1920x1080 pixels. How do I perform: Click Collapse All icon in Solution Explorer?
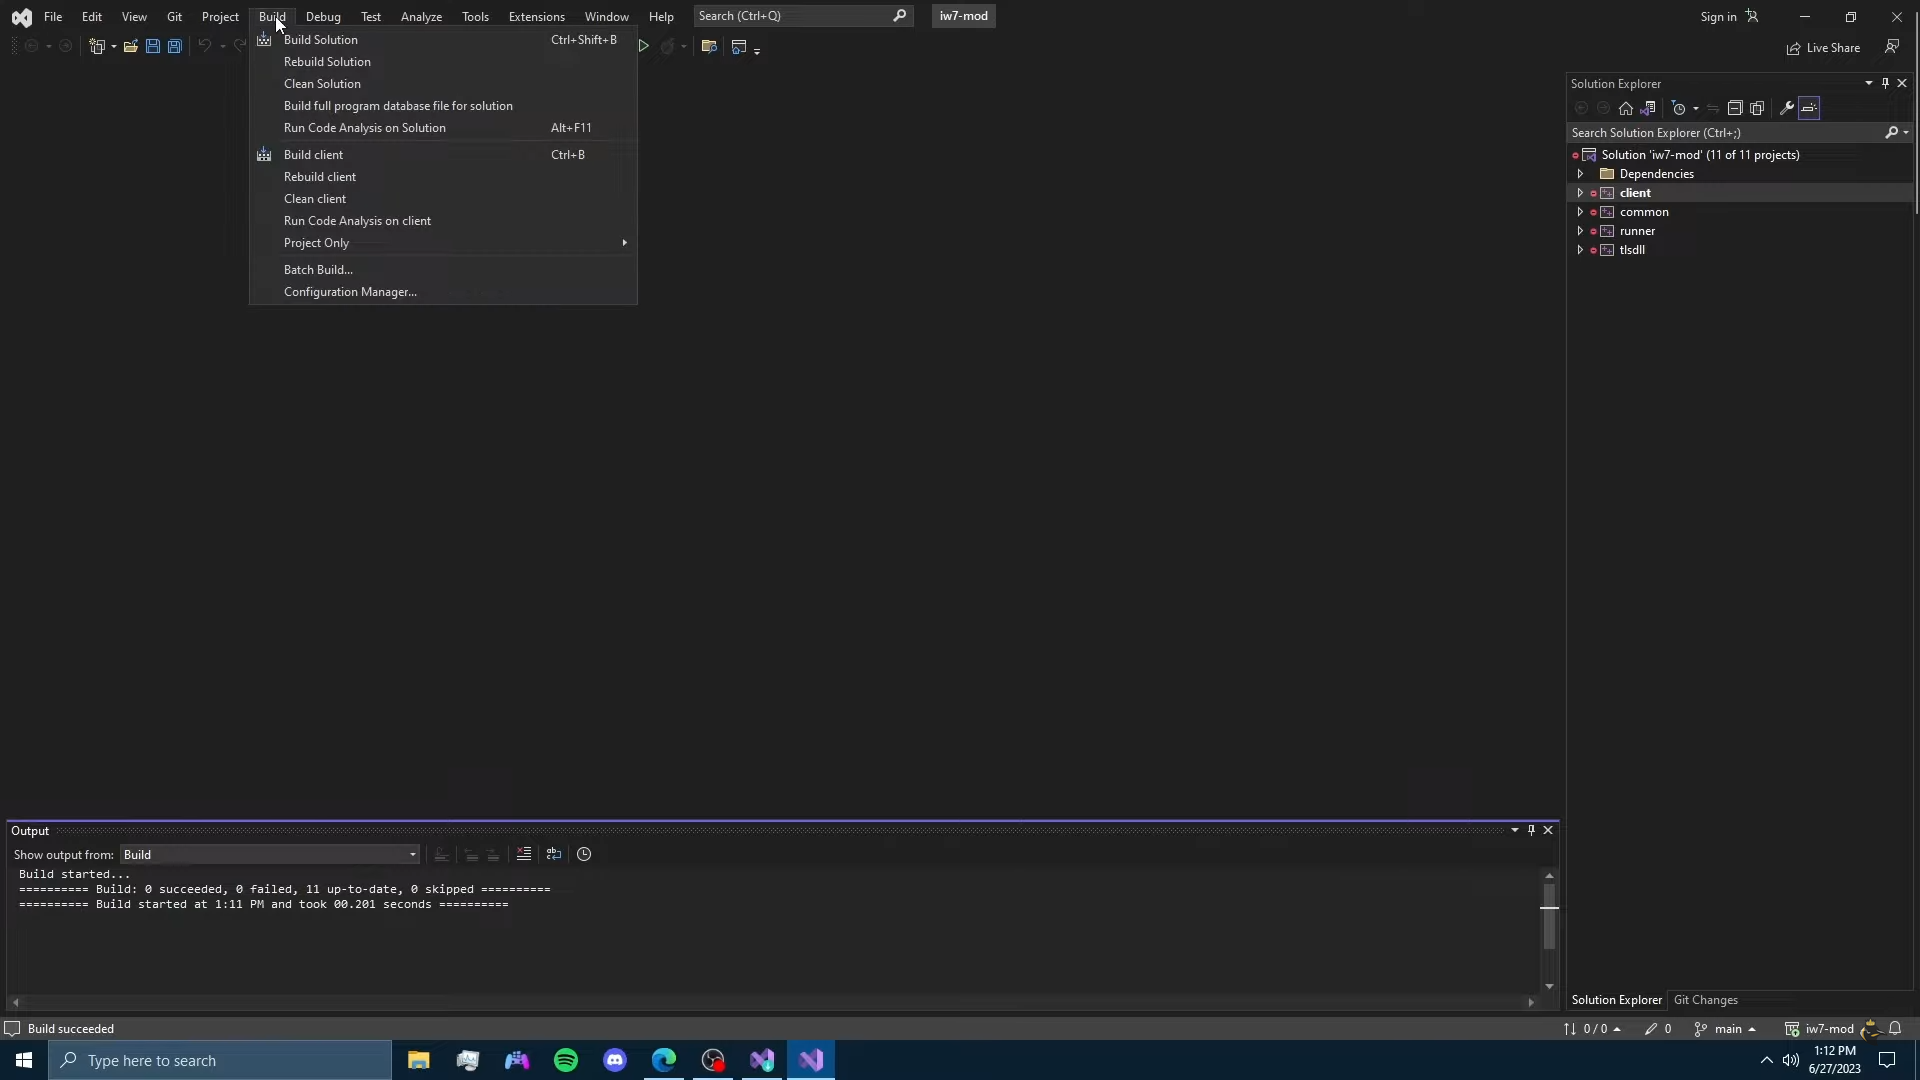(x=1735, y=109)
